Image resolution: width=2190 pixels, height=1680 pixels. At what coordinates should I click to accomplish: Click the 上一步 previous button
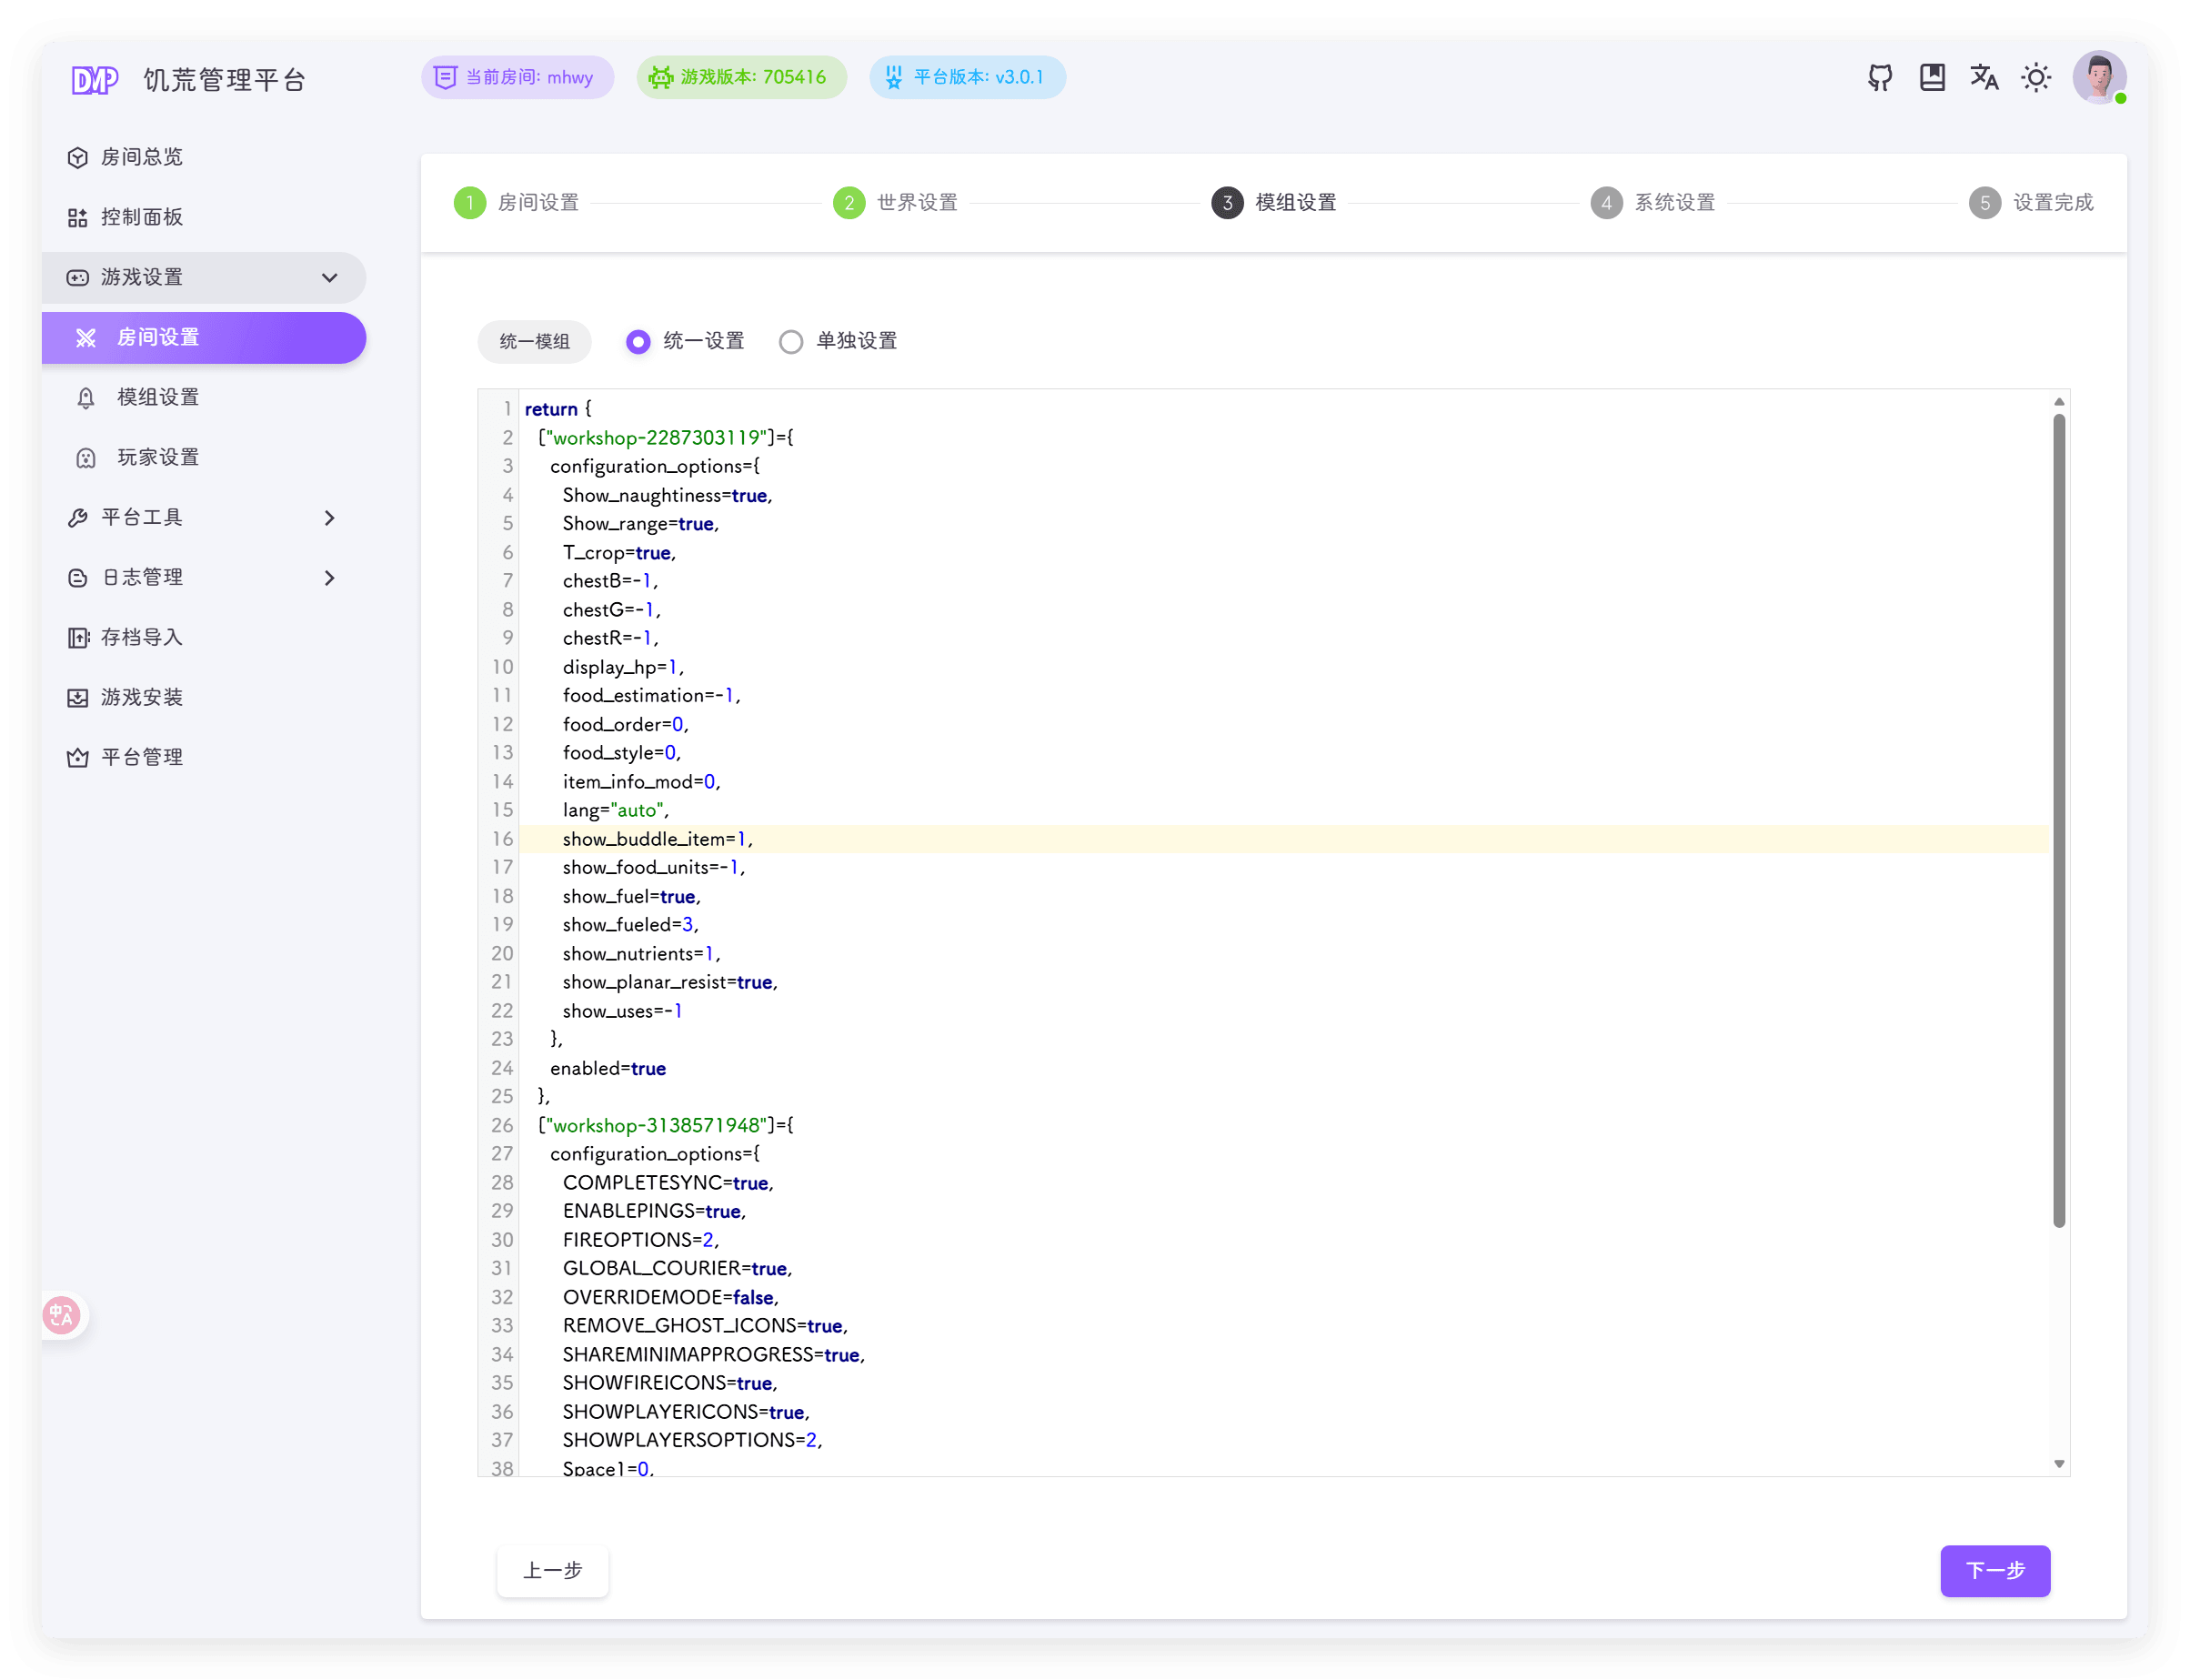click(552, 1570)
